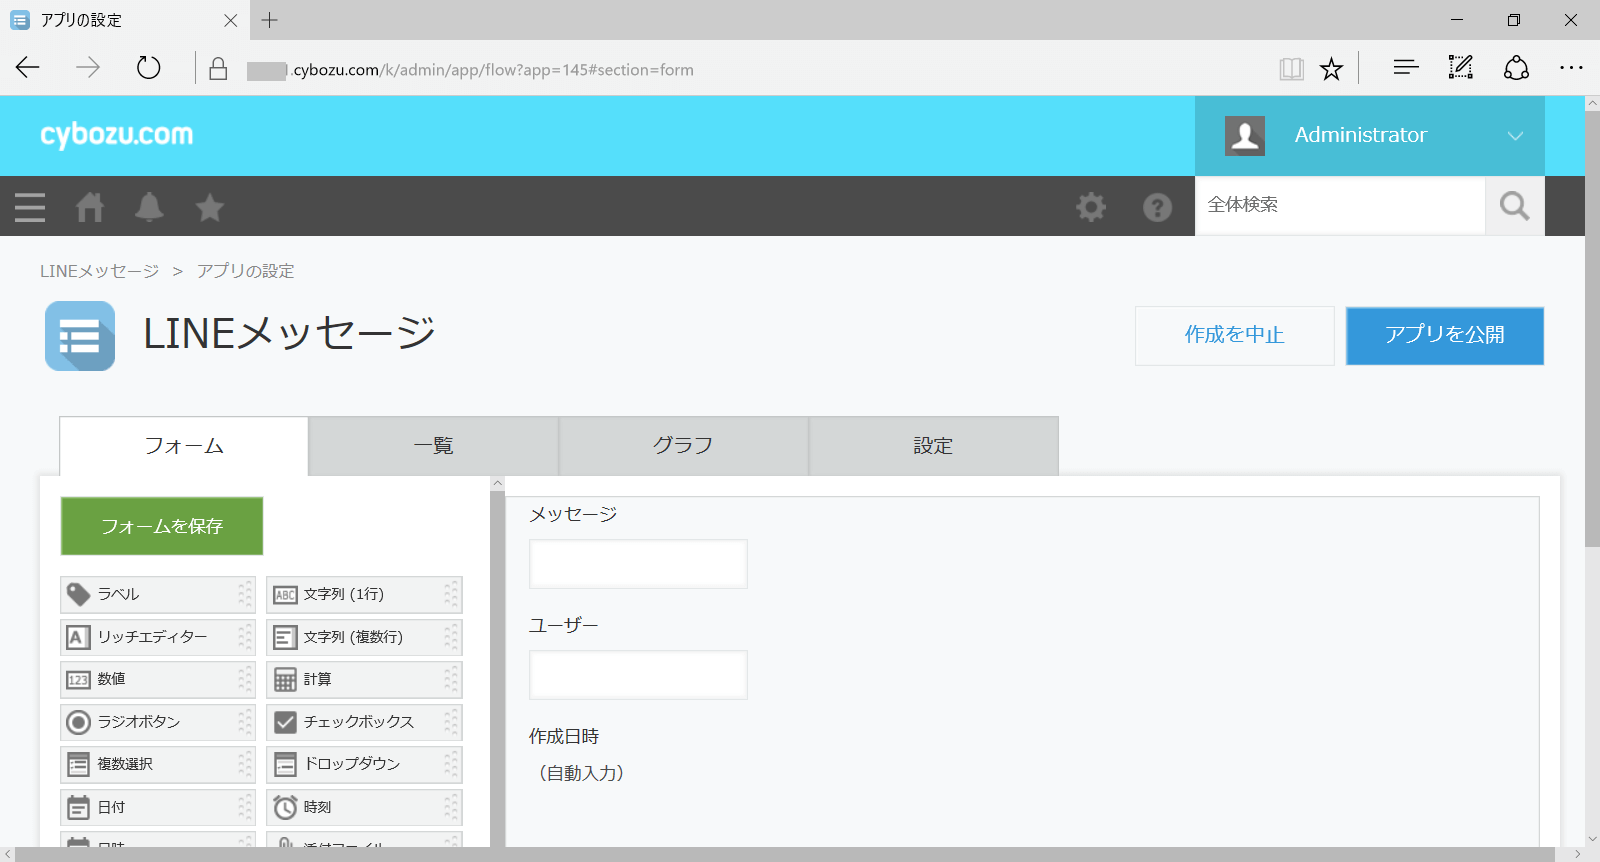This screenshot has width=1600, height=862.
Task: Select the ラベル field item
Action: pyautogui.click(x=158, y=595)
